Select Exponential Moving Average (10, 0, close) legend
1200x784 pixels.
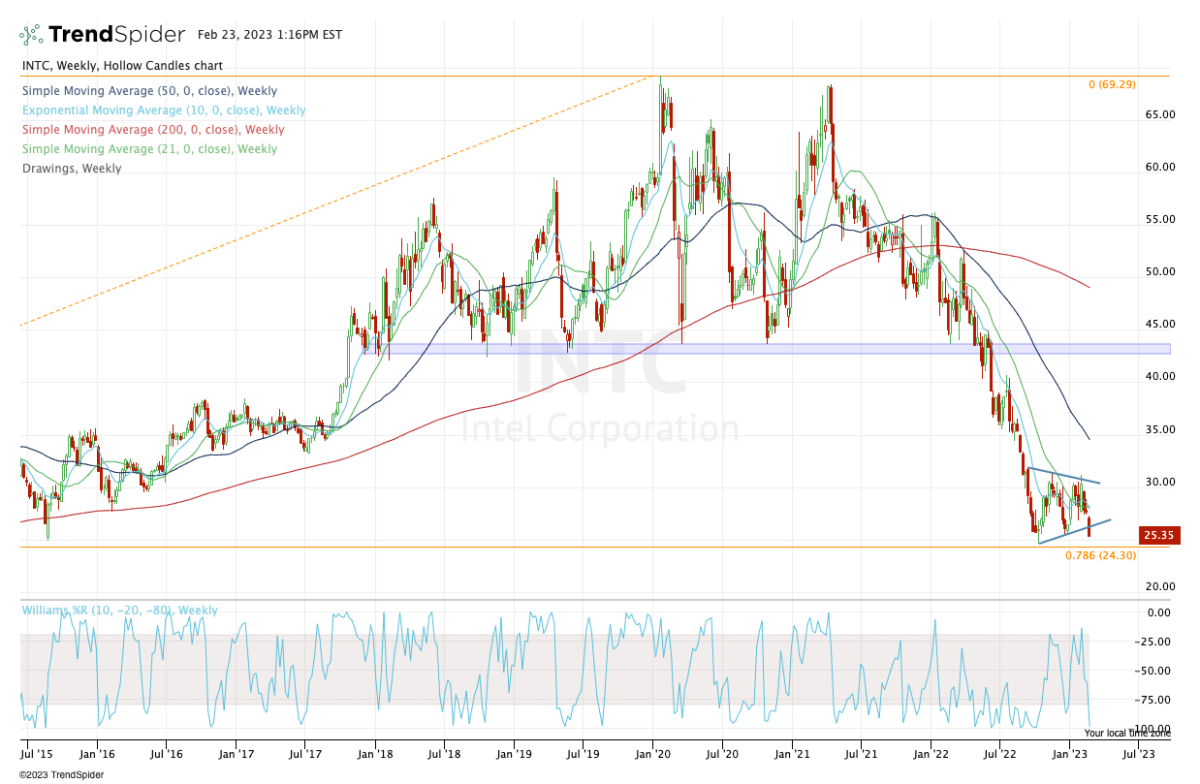pyautogui.click(x=163, y=110)
